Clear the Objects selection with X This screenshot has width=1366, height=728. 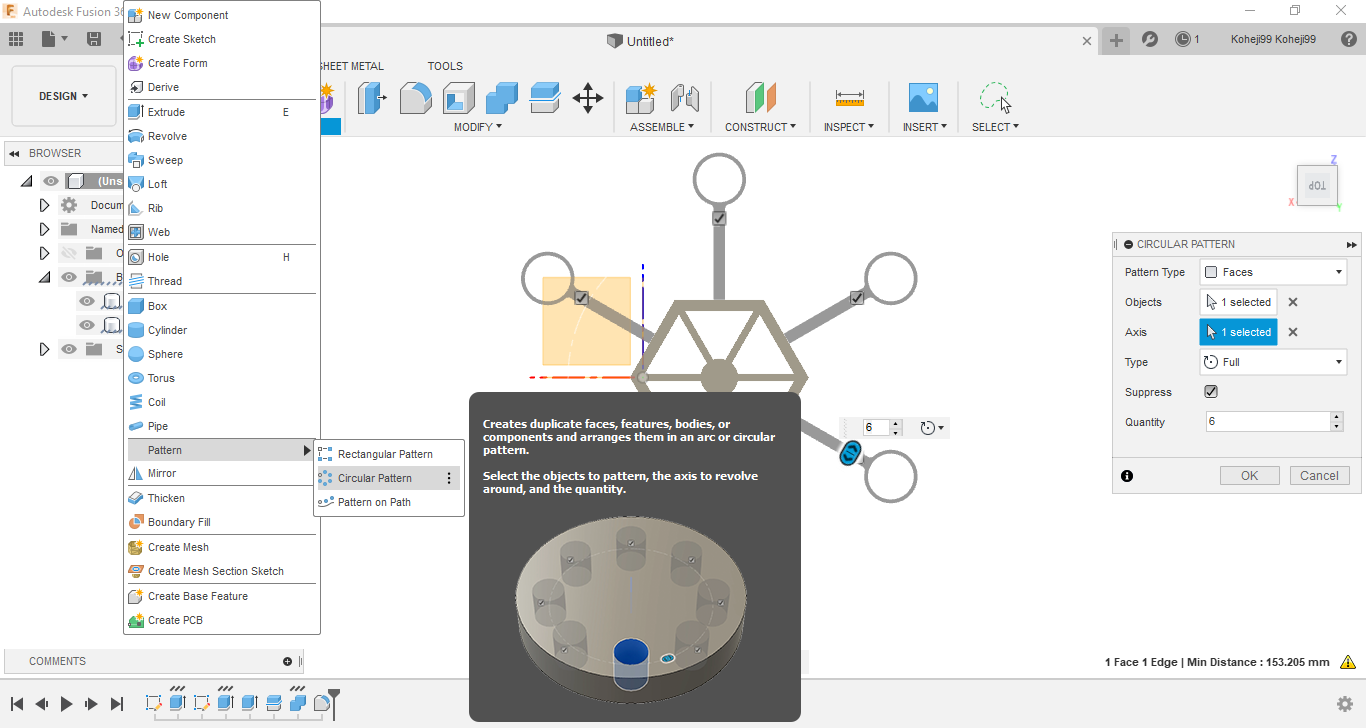coord(1293,302)
